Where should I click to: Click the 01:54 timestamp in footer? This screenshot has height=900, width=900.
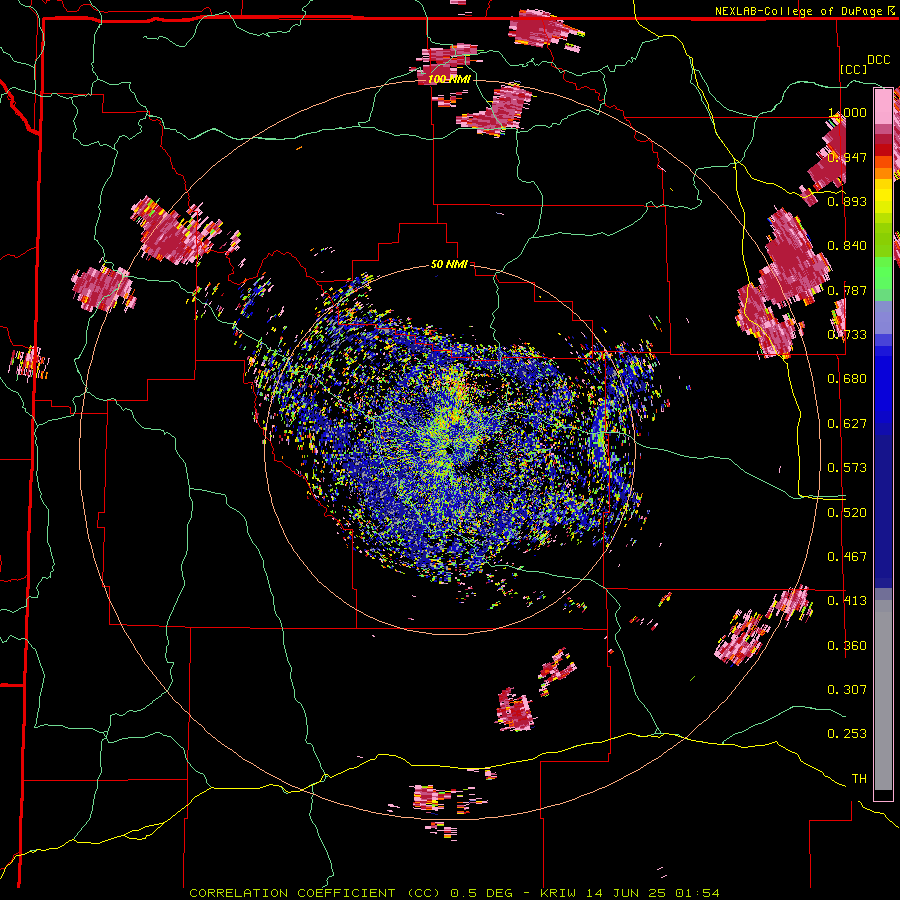697,893
